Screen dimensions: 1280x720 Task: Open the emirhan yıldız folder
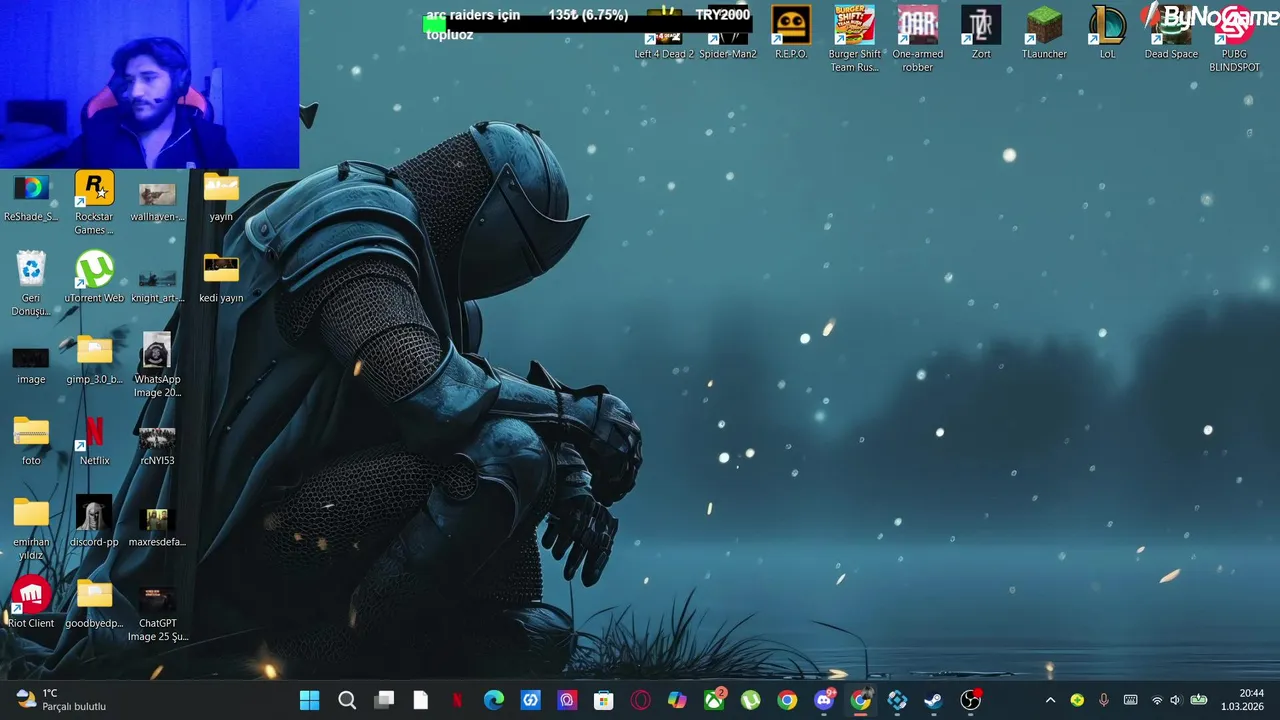(x=31, y=529)
